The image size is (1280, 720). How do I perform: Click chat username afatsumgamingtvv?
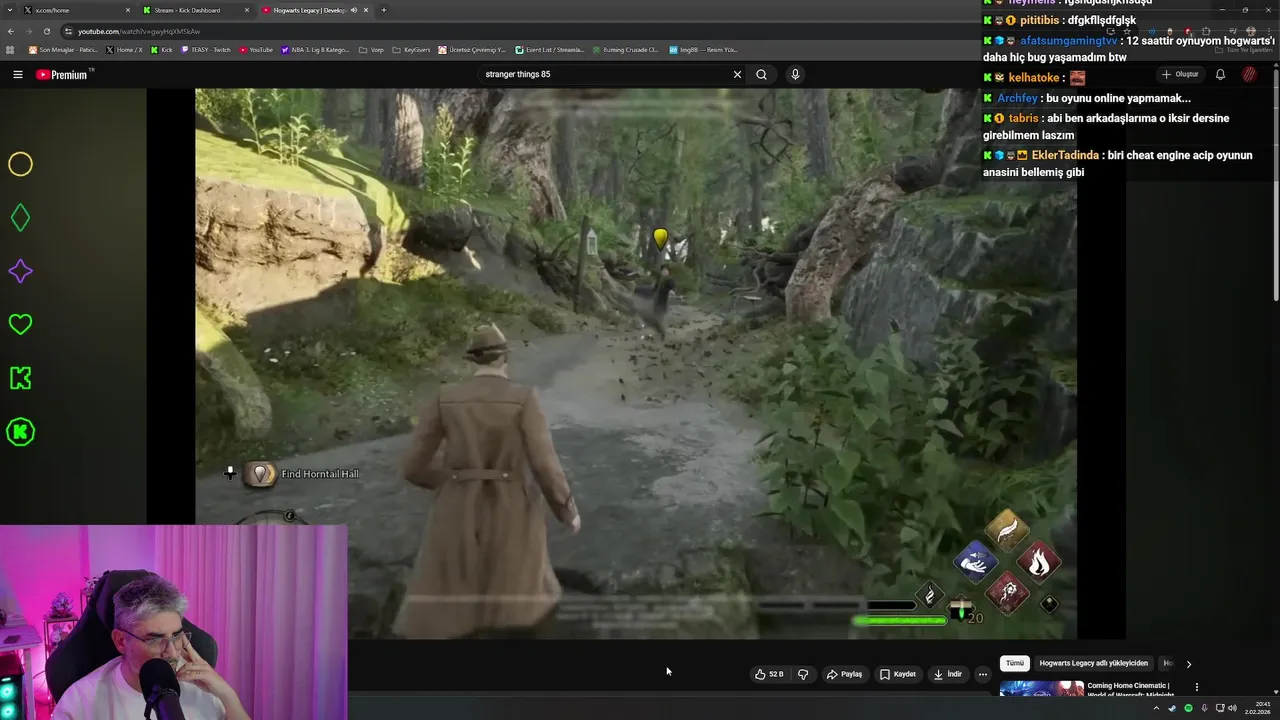point(1068,41)
